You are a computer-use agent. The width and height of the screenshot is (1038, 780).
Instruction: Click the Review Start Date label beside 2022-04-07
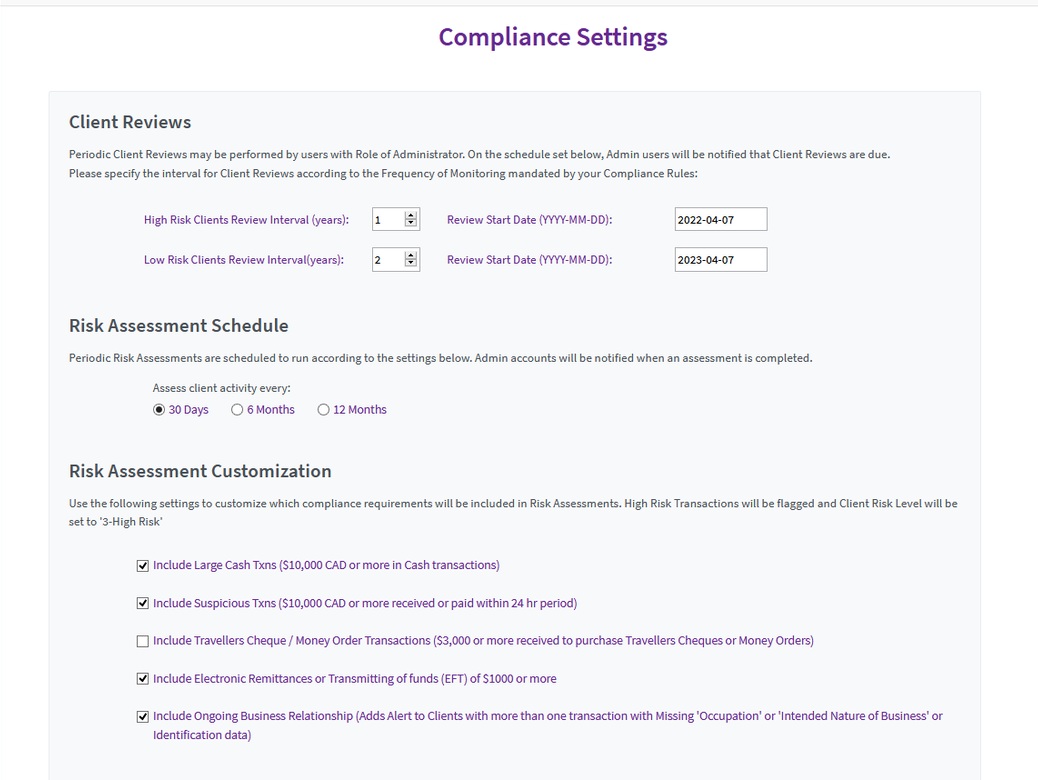click(530, 220)
